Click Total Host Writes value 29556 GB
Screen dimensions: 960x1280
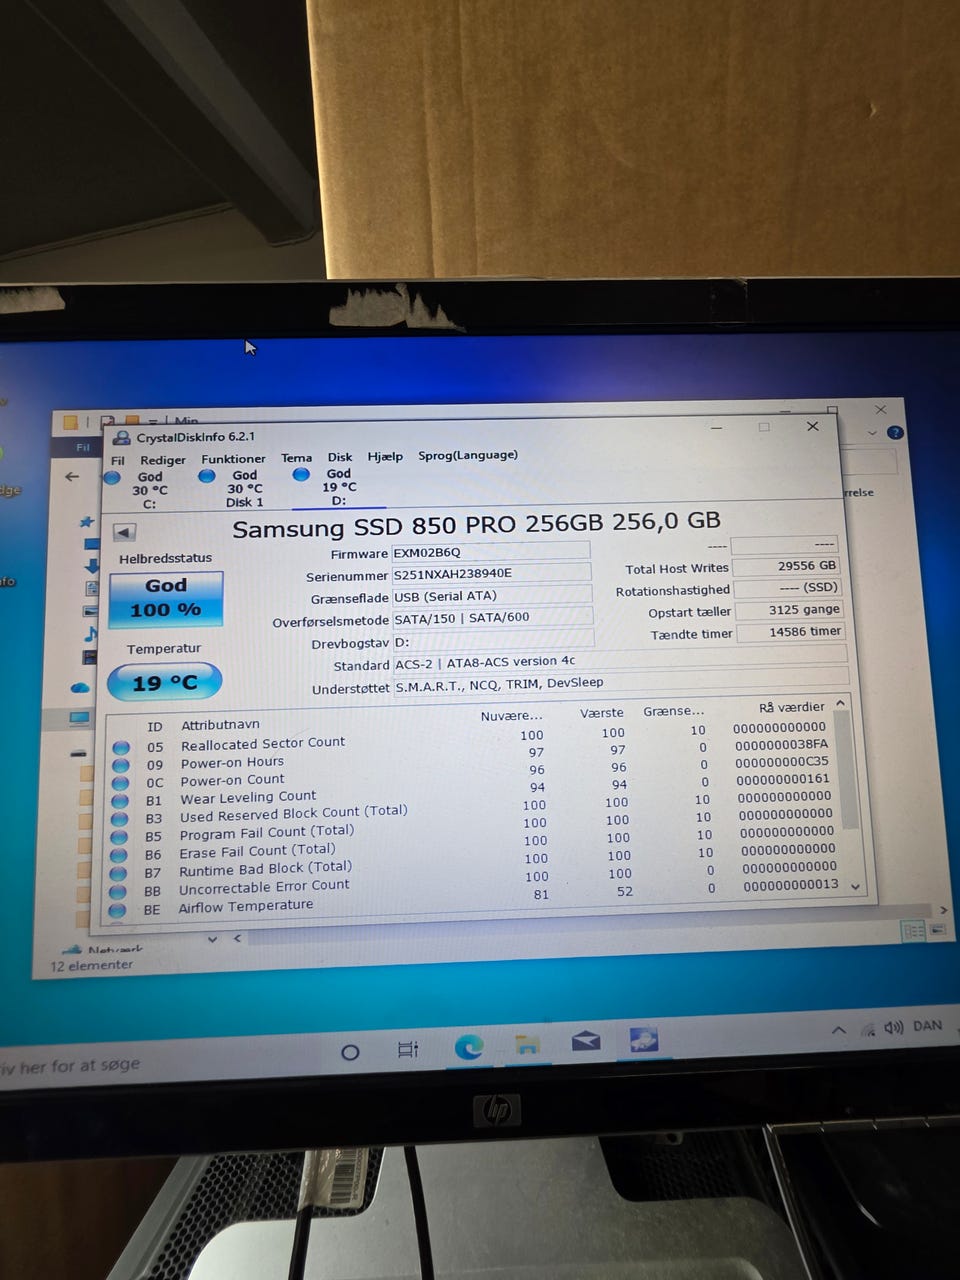click(x=785, y=566)
